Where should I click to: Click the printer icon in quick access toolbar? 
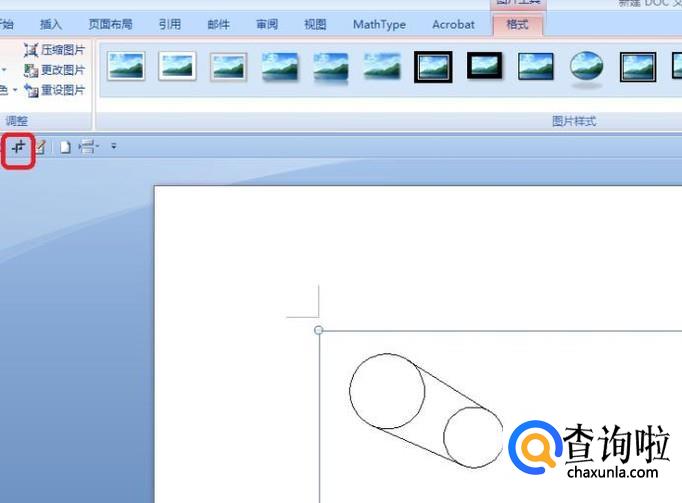[88, 147]
